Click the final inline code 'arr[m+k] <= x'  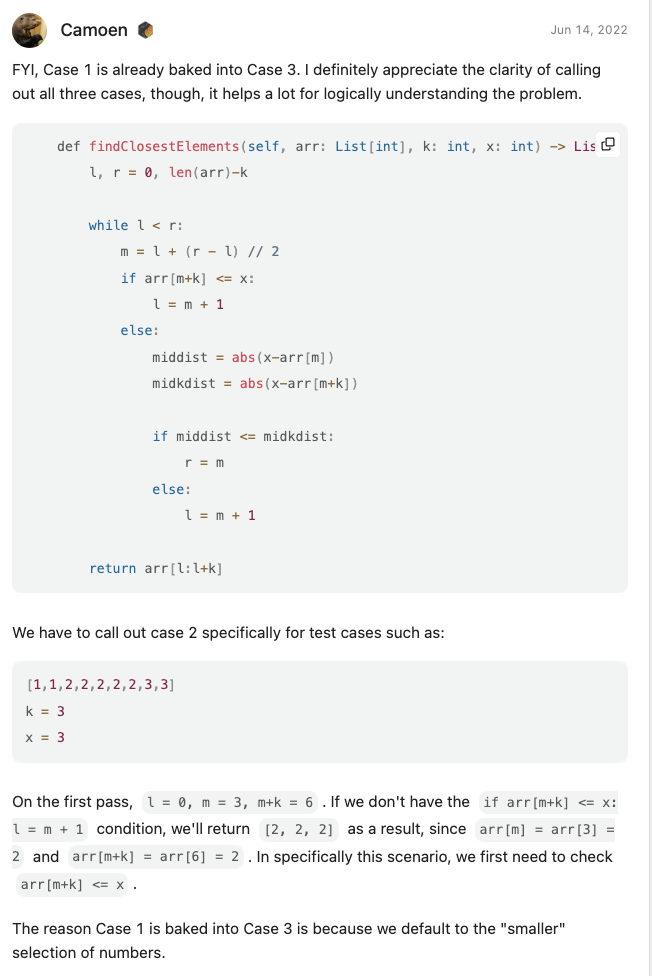tap(72, 884)
